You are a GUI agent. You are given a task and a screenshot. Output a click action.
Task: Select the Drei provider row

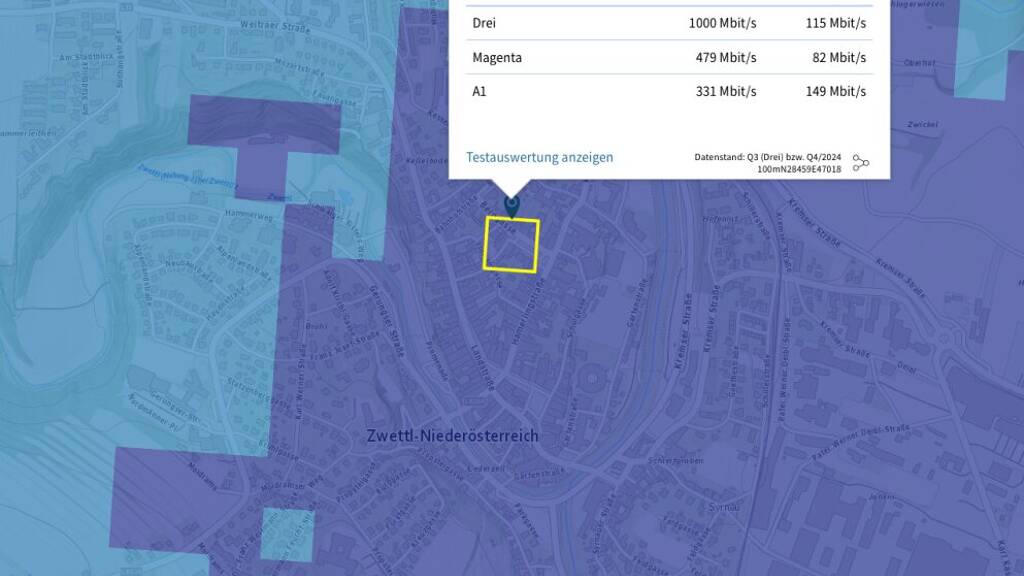point(668,23)
